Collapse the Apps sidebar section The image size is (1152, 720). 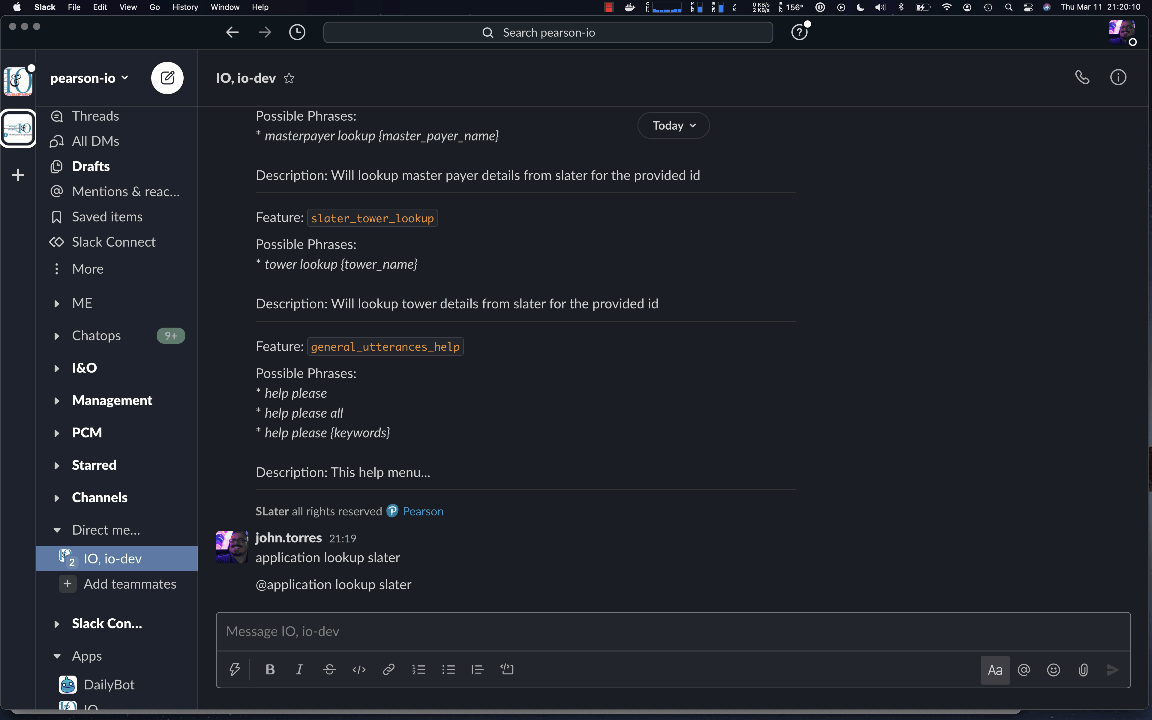57,656
